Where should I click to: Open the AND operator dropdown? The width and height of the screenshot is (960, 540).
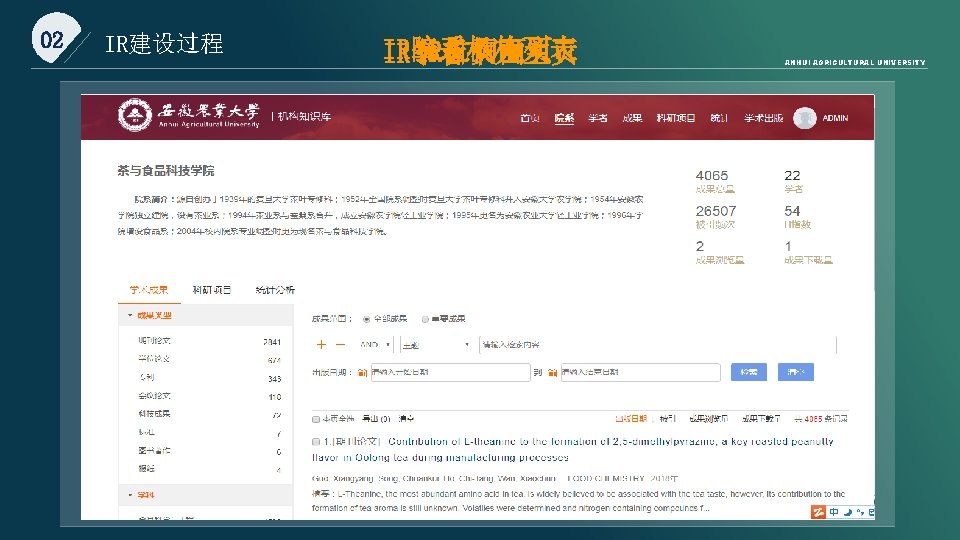click(375, 345)
